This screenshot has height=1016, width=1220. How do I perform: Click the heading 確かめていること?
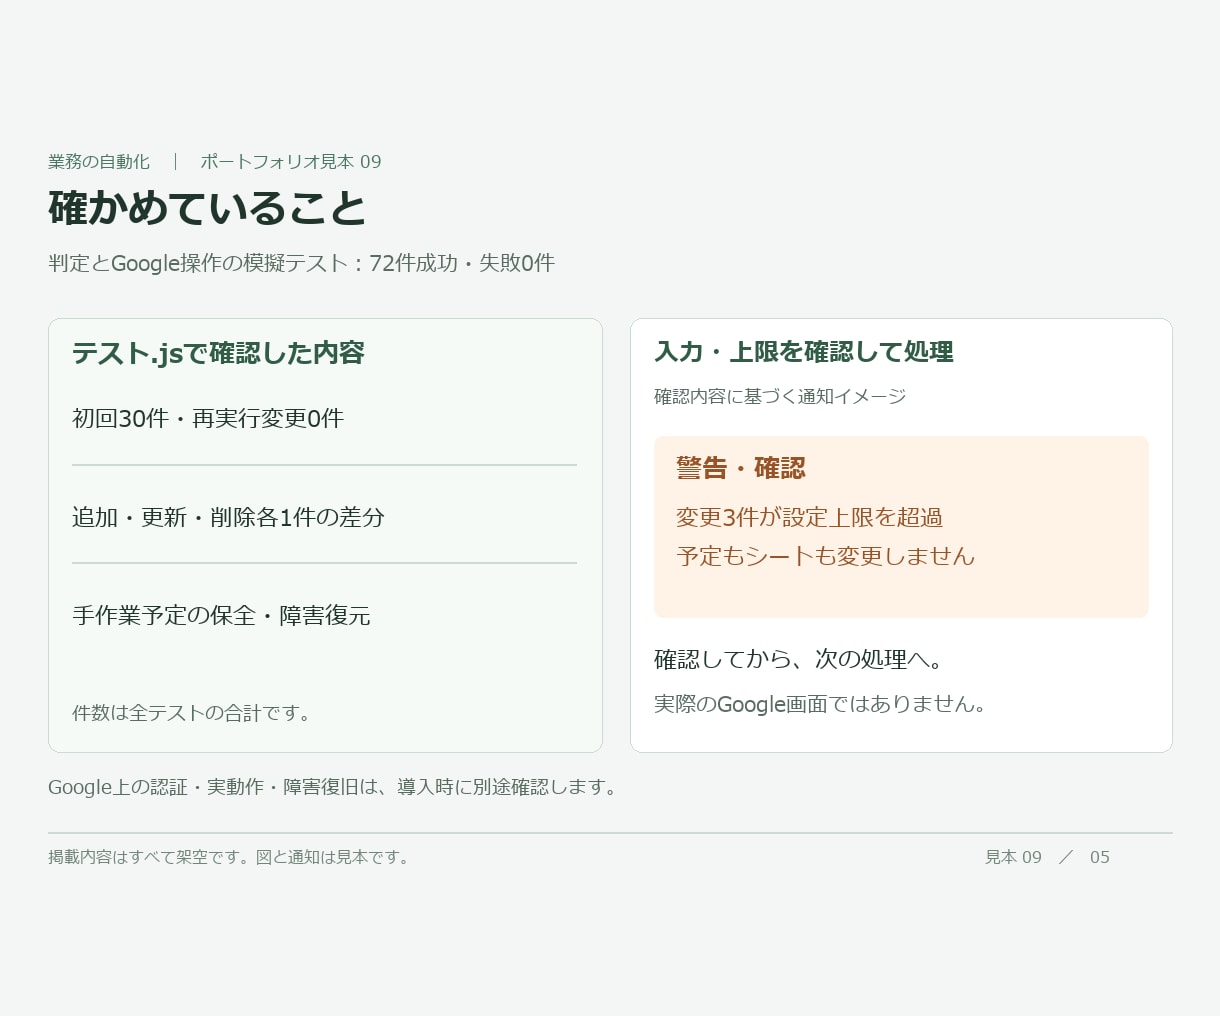tap(208, 208)
